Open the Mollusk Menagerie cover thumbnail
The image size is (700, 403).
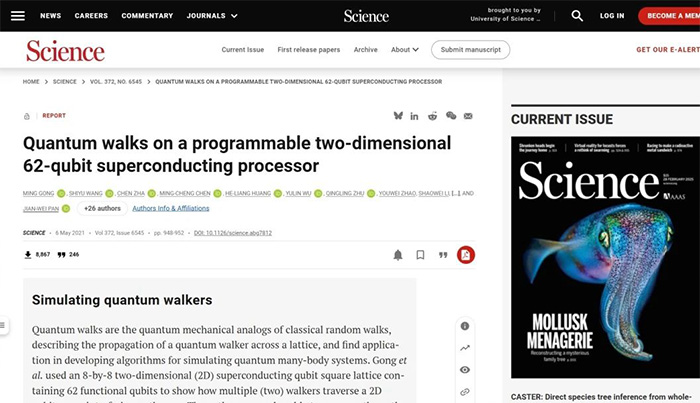click(605, 258)
